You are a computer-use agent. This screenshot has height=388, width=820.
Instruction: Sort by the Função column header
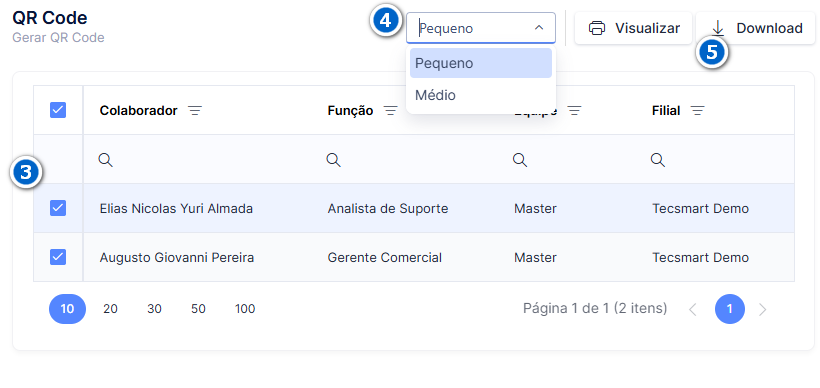coord(350,111)
